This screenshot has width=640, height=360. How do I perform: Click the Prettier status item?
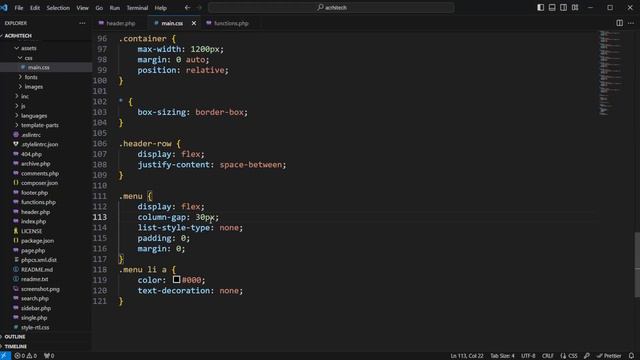[609, 356]
